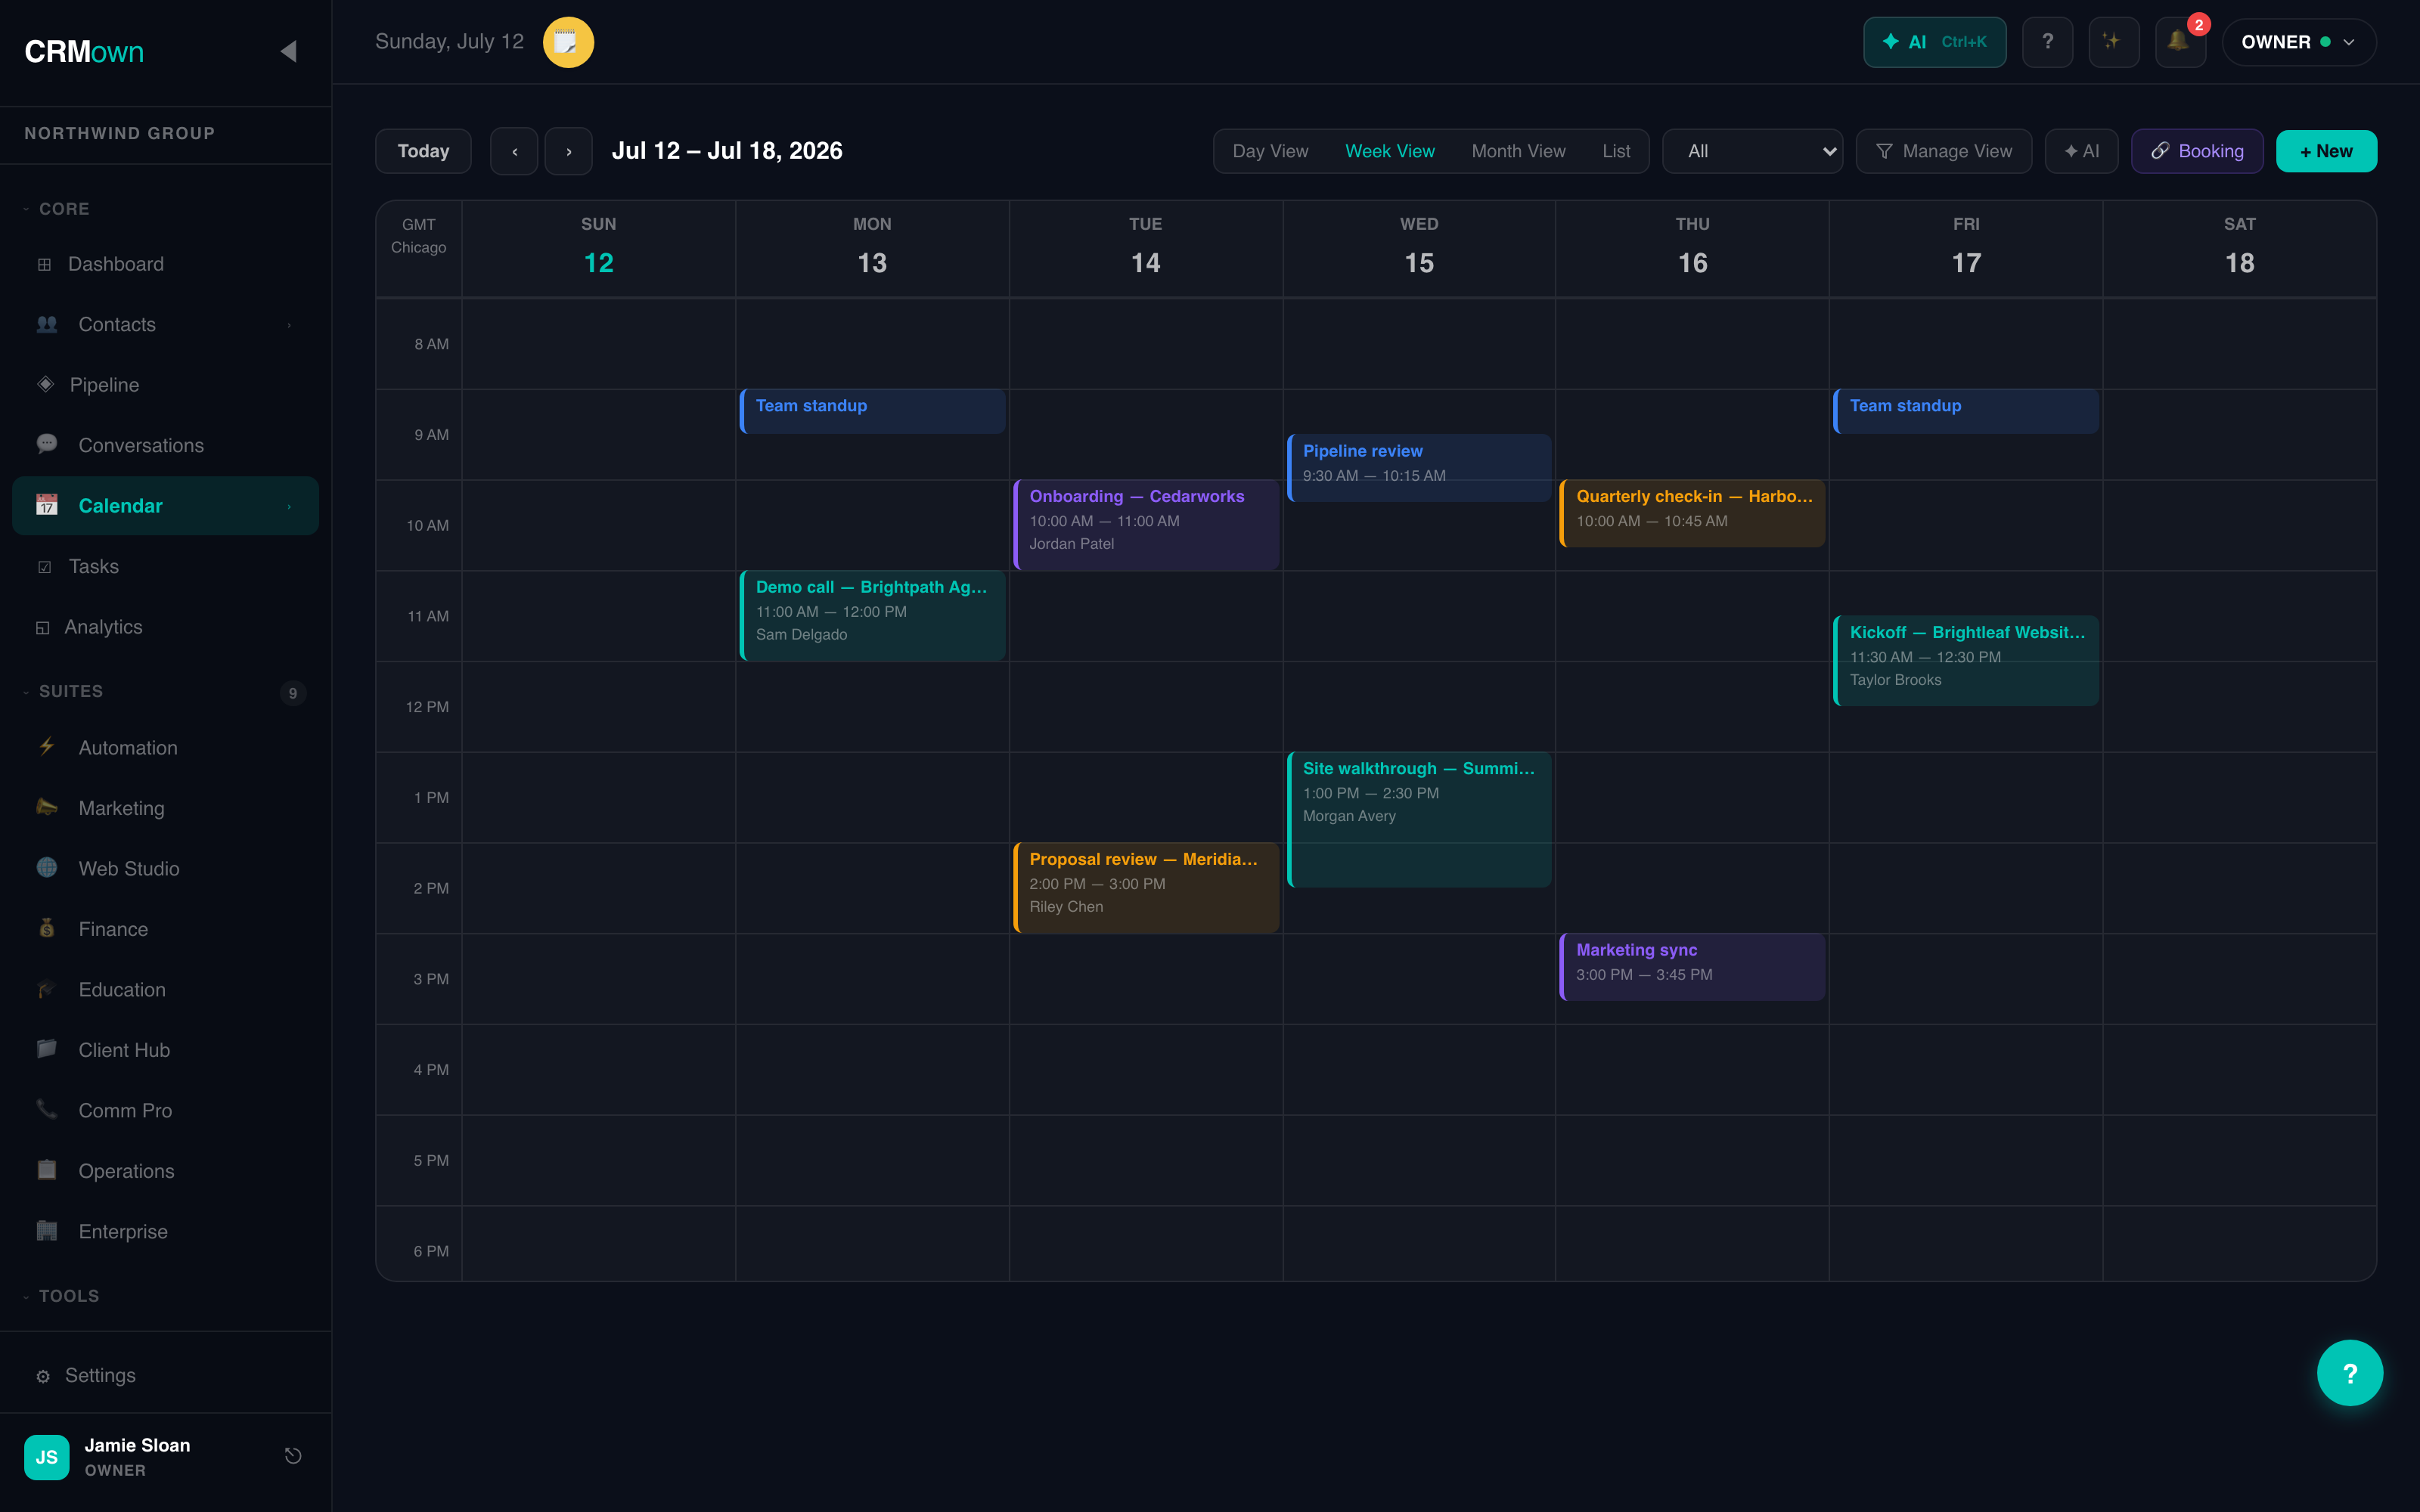
Task: Click the Dashboard grid icon
Action: click(x=44, y=264)
